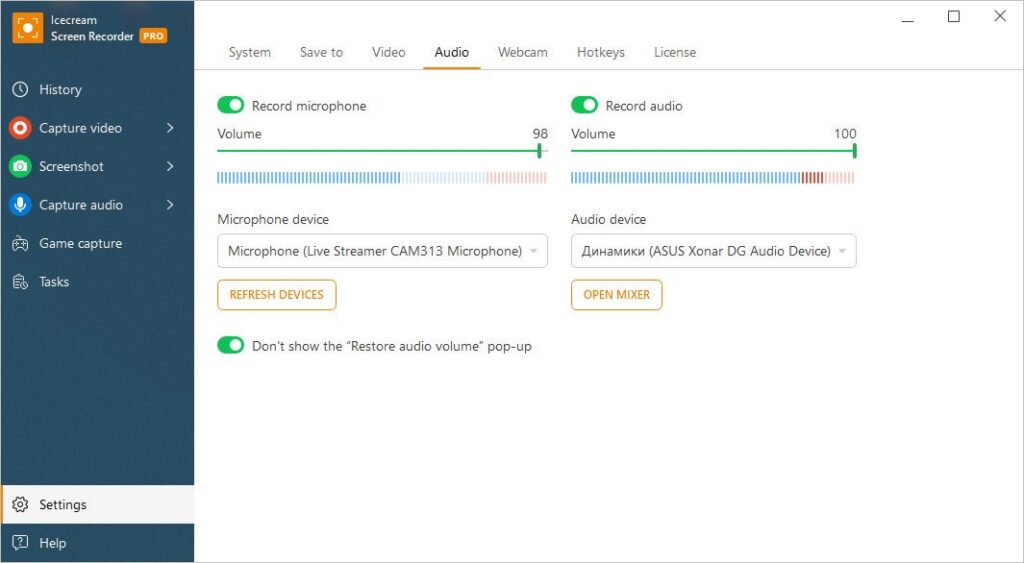The image size is (1024, 563).
Task: Switch to the Webcam tab
Action: 523,52
